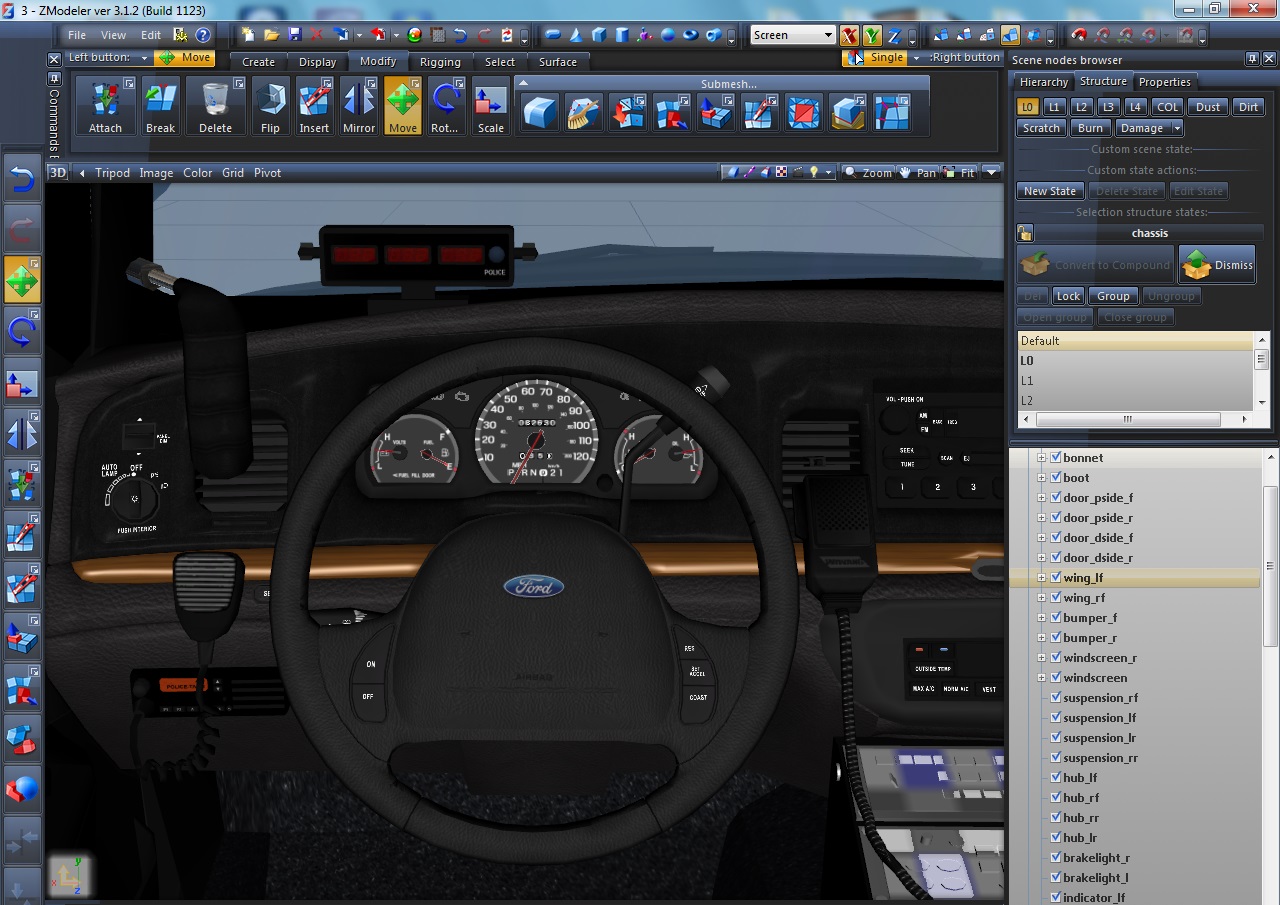This screenshot has width=1280, height=905.
Task: Expand the door_pside_f tree node
Action: pos(1041,497)
